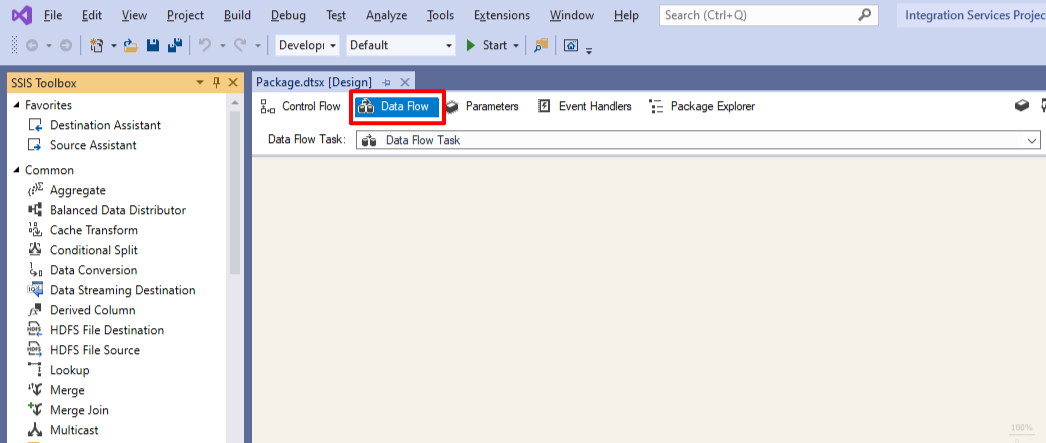Screen dimensions: 1046x443
Task: Click the pin icon on Package.dtsx tab
Action: pyautogui.click(x=386, y=83)
